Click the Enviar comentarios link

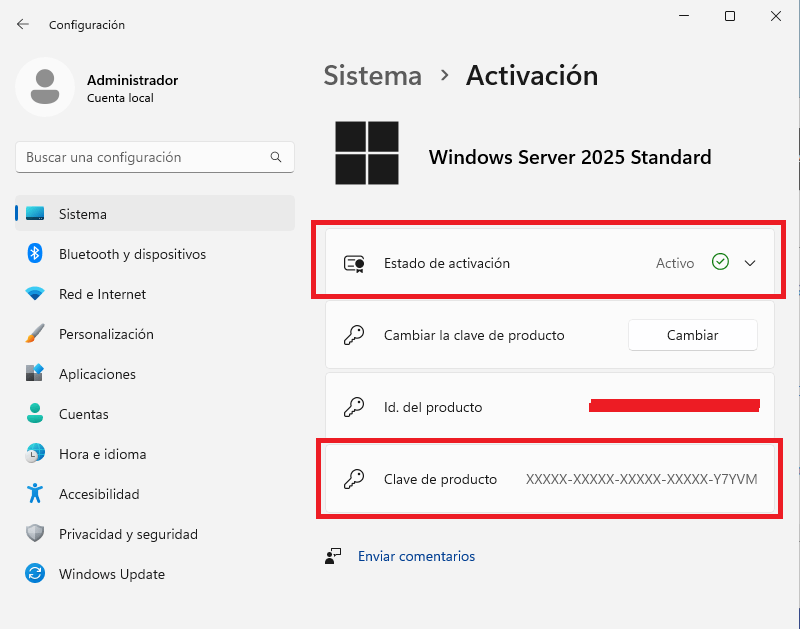click(416, 556)
